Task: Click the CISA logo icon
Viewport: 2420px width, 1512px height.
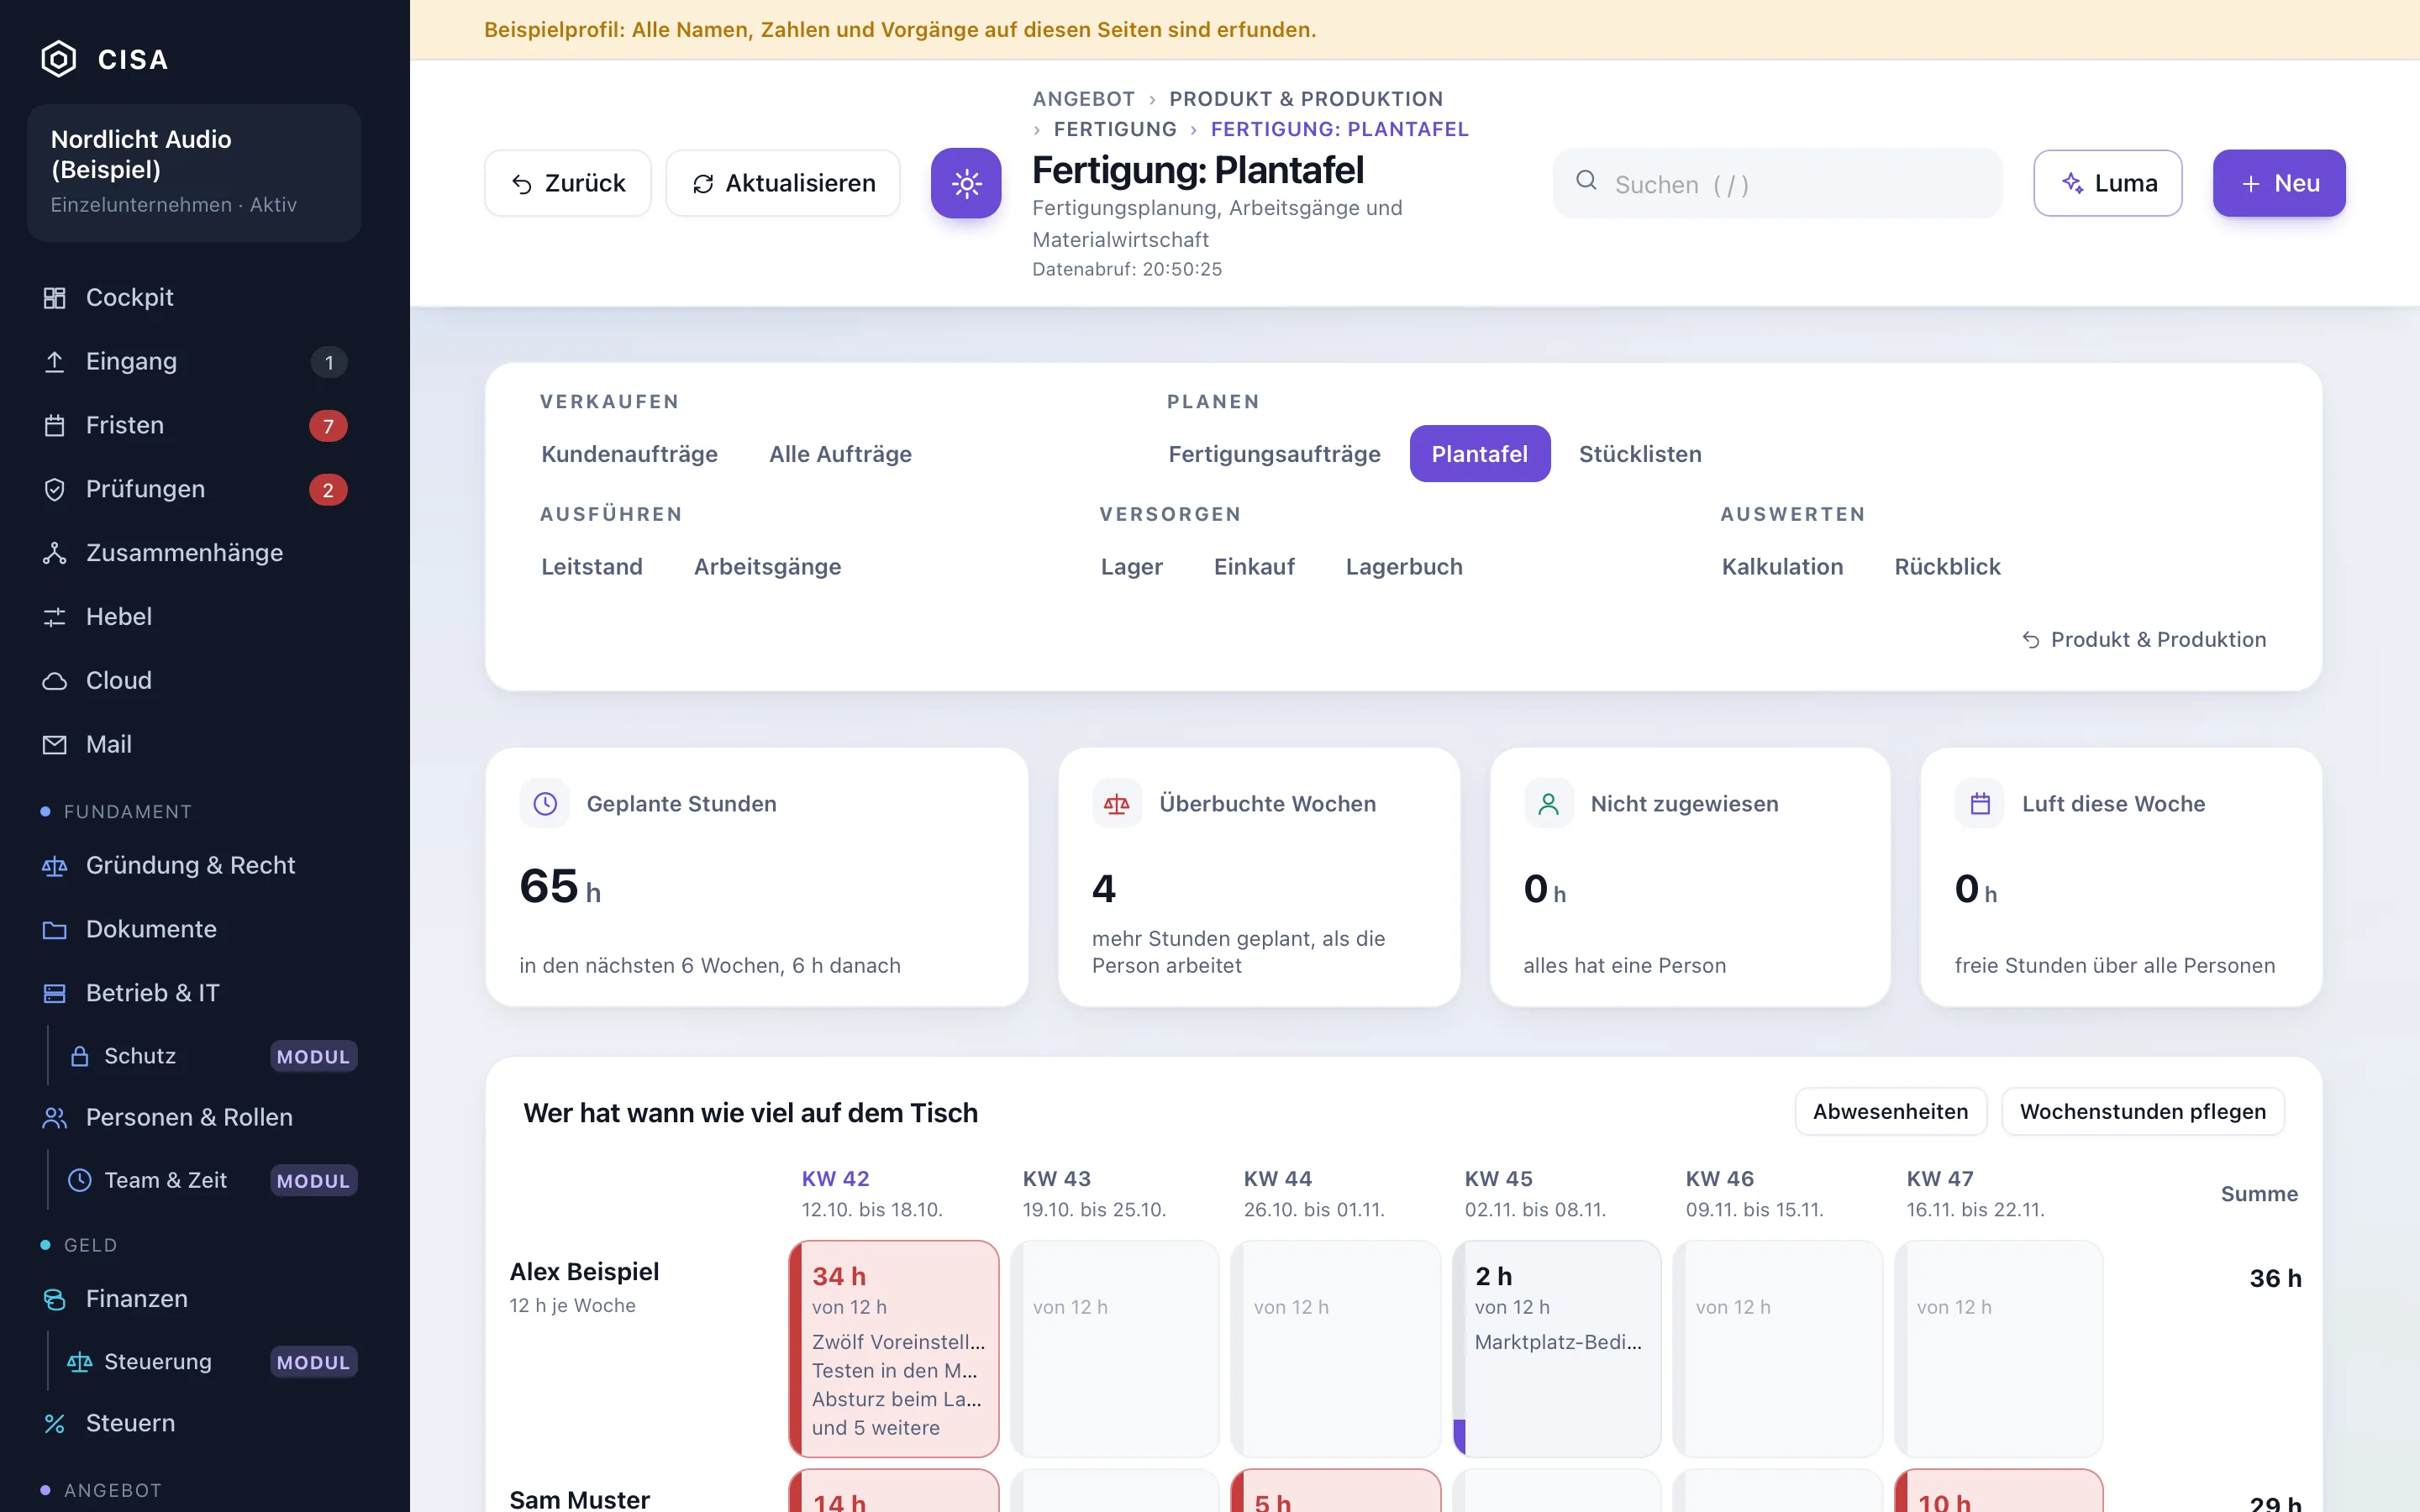Action: click(58, 59)
